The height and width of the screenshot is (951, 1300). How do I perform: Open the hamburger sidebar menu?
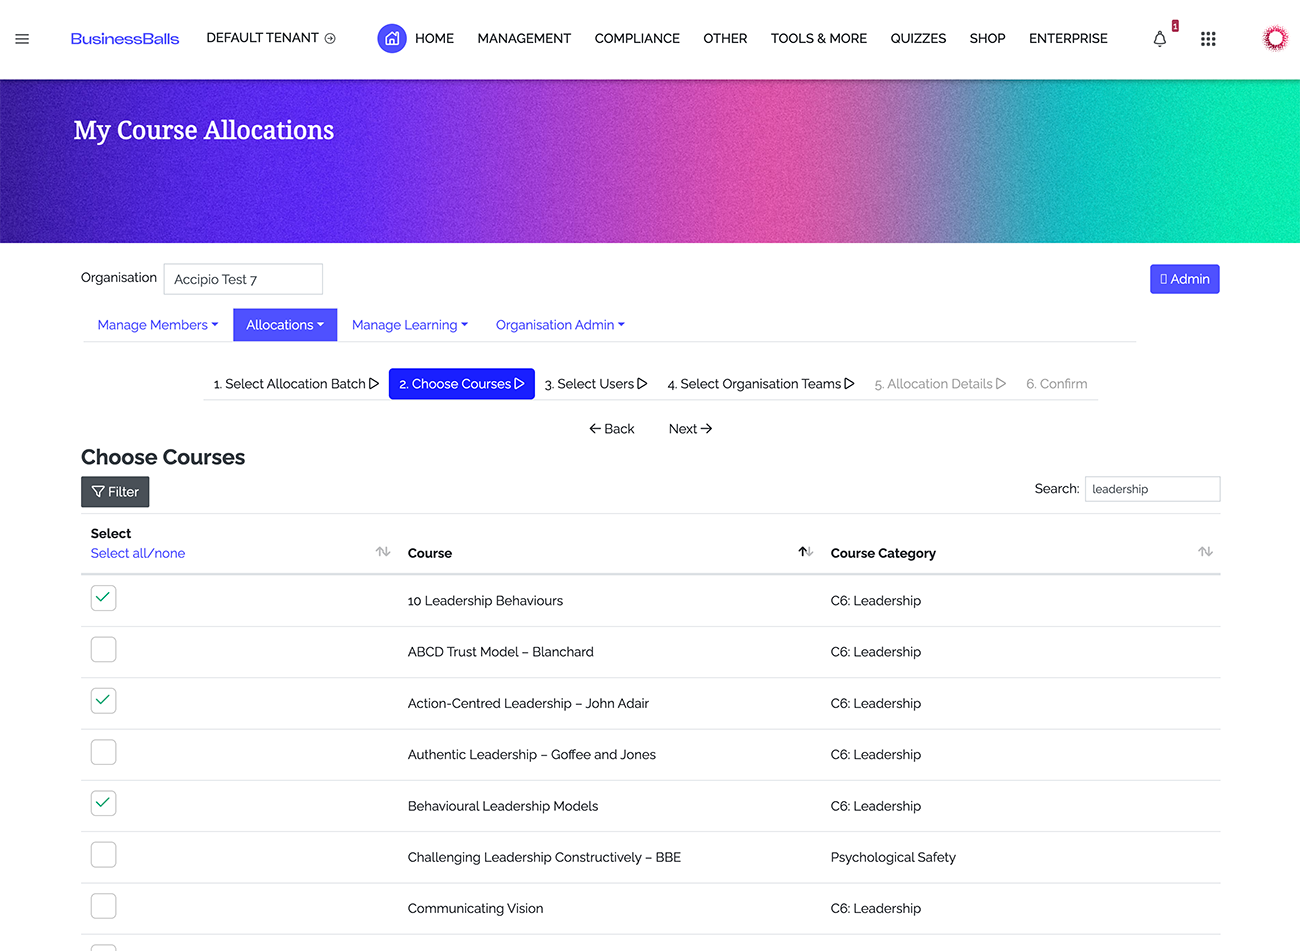[x=22, y=39]
